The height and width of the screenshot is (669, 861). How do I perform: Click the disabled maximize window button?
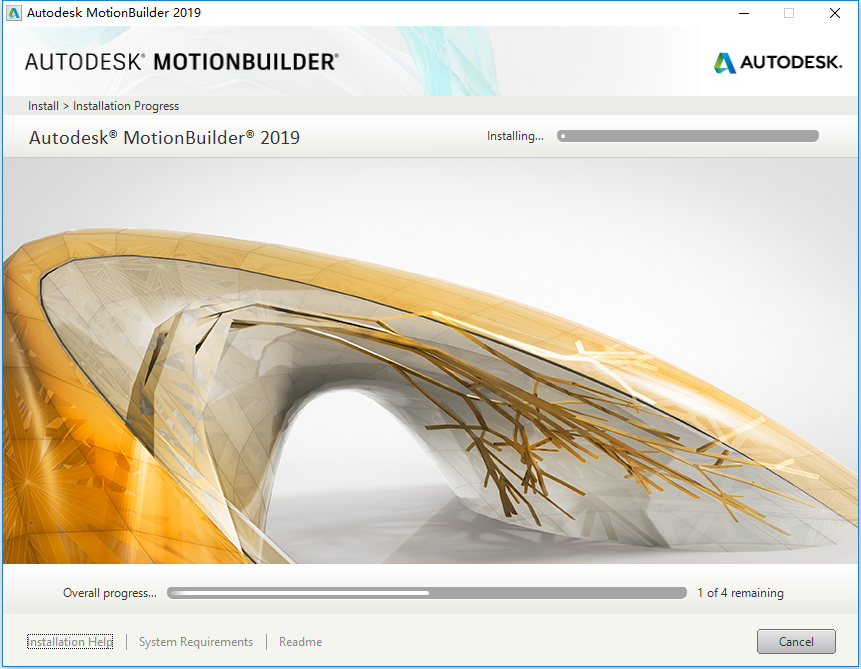pos(789,13)
